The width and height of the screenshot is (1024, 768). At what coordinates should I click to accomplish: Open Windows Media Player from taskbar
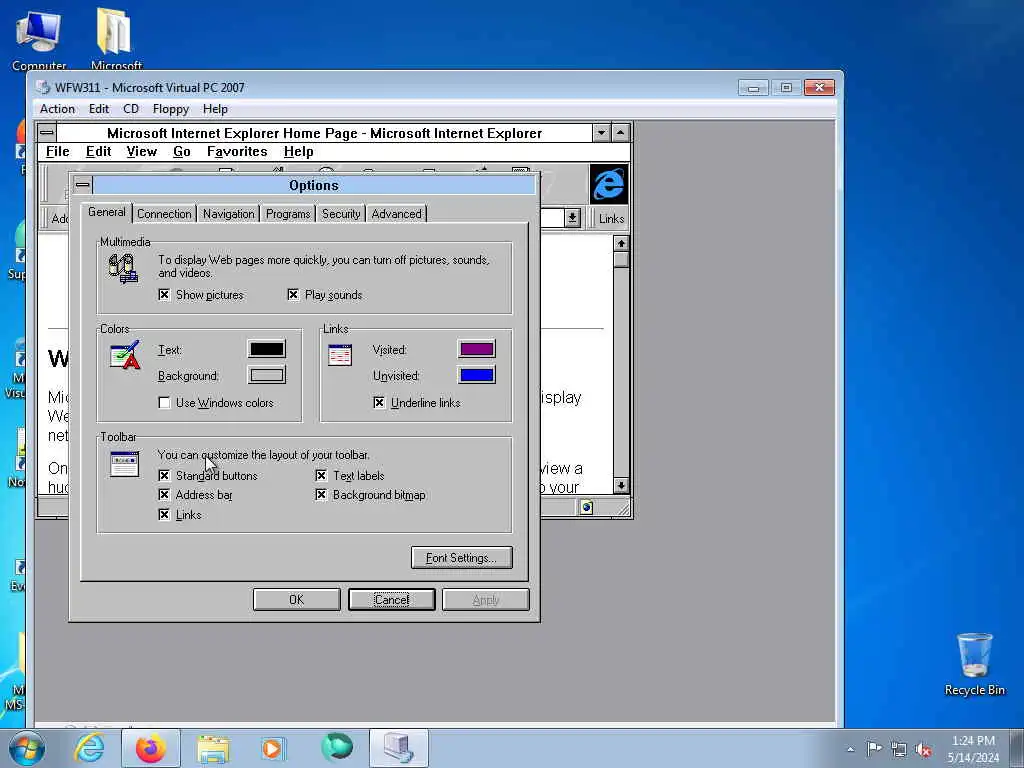(273, 748)
